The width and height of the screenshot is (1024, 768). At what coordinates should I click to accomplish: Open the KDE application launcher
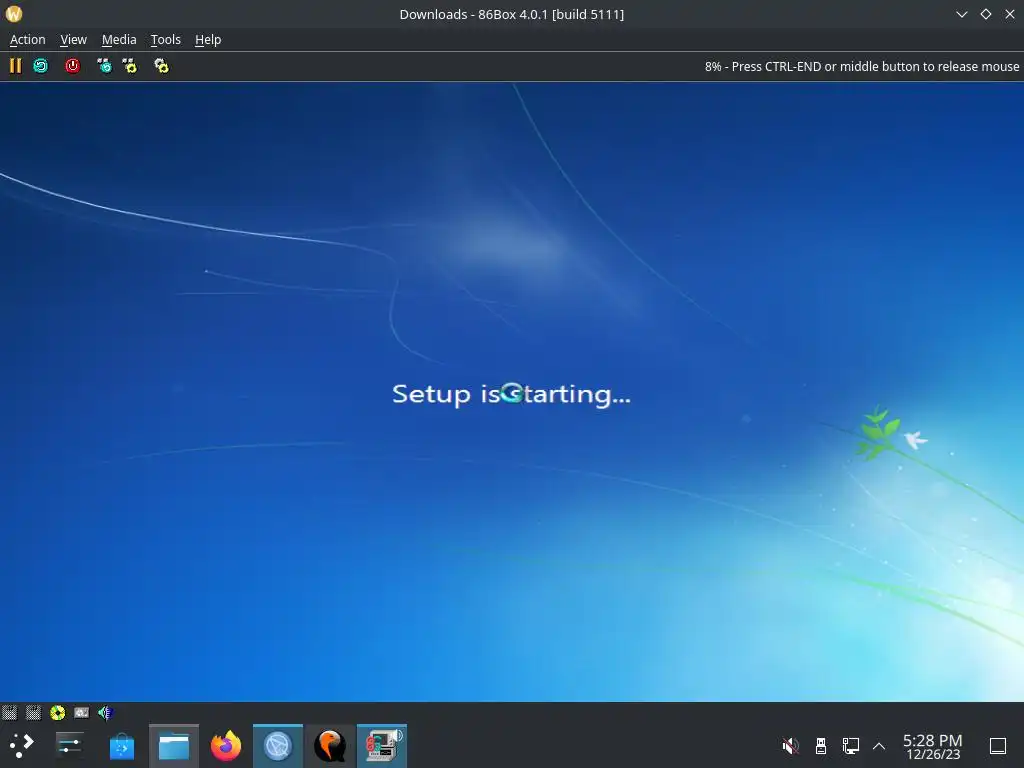tap(21, 745)
